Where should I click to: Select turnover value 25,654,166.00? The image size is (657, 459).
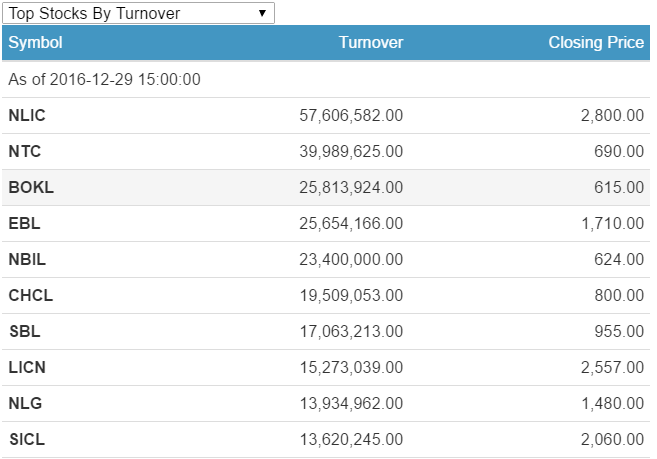coord(351,223)
